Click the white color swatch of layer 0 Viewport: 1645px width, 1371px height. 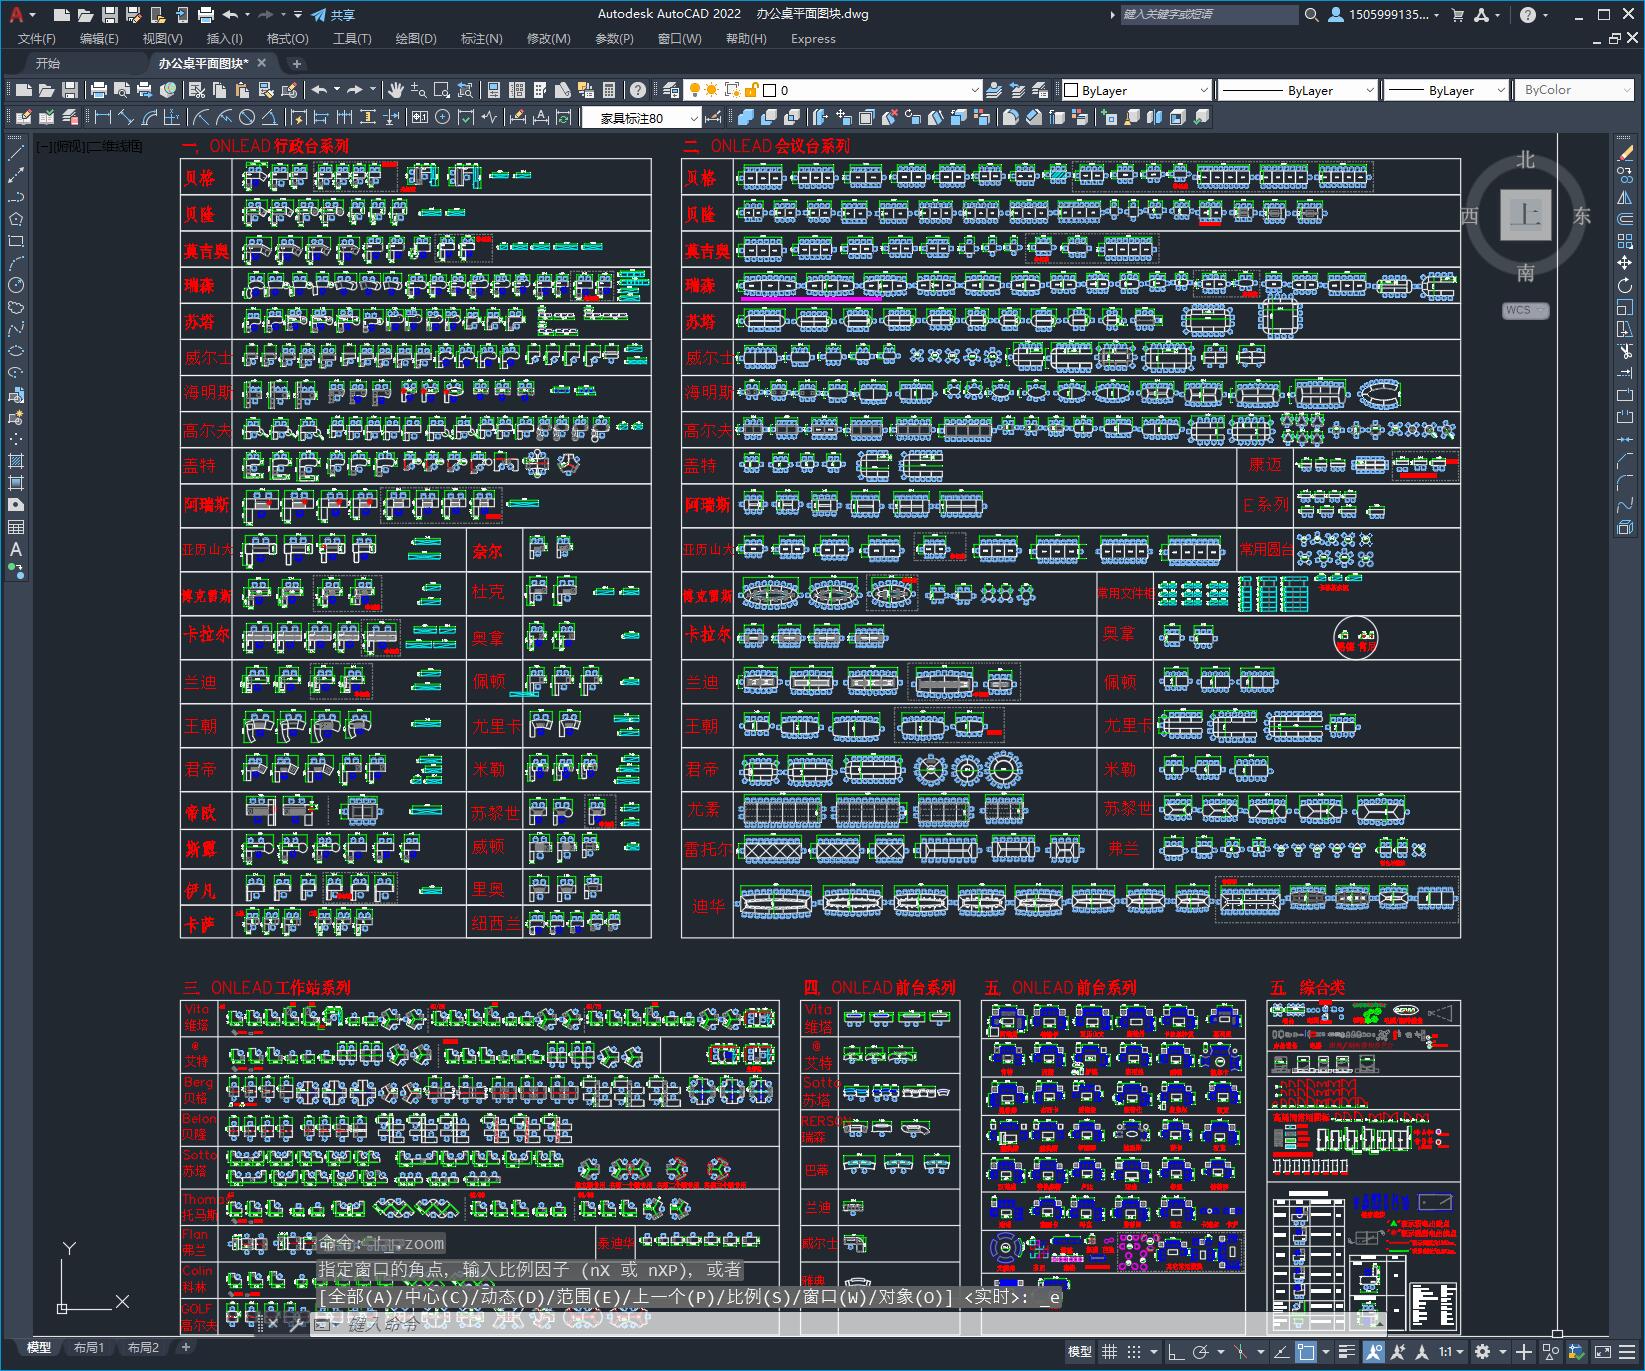coord(769,90)
